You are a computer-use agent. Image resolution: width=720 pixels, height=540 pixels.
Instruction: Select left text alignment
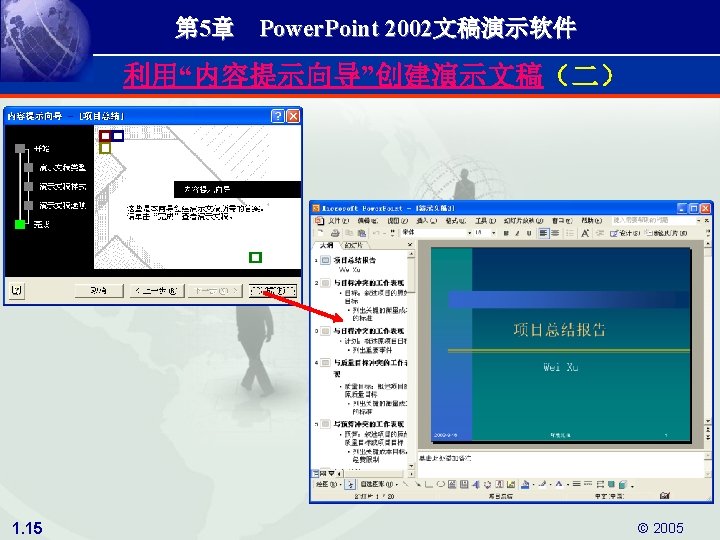click(x=543, y=233)
